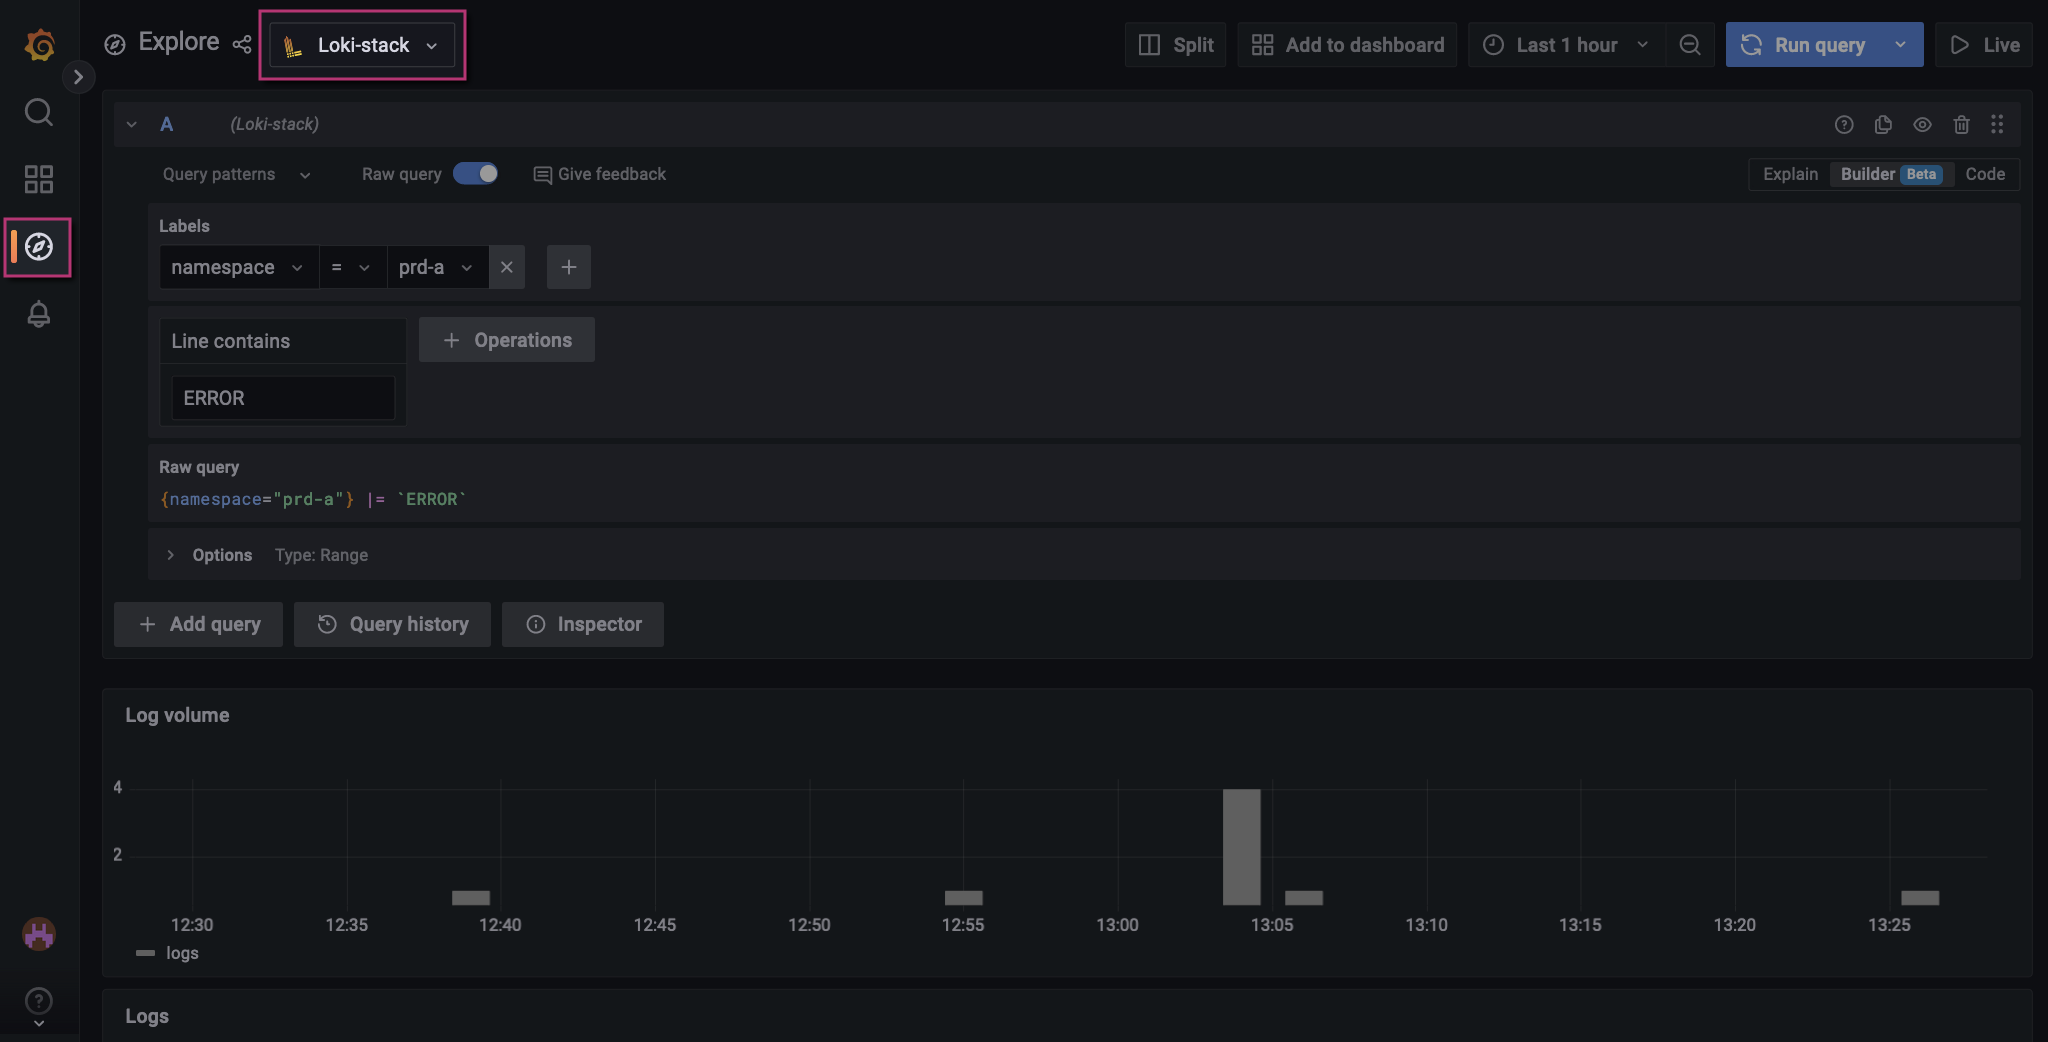The image size is (2048, 1042).
Task: Delete query A with trash icon
Action: click(1961, 124)
